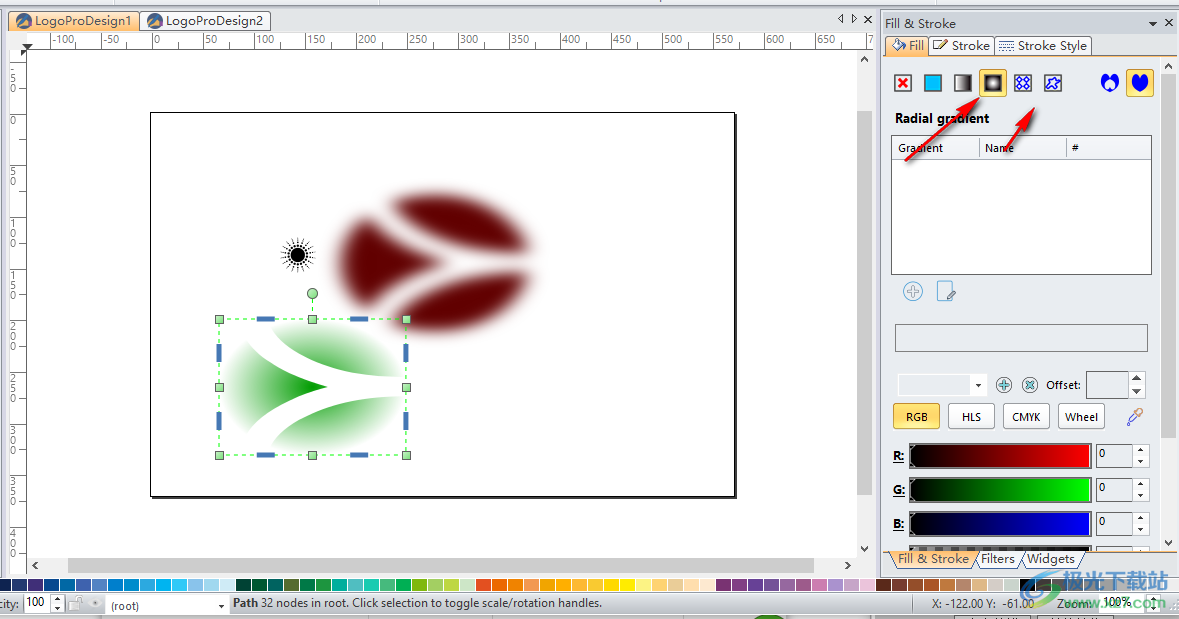The image size is (1179, 619).
Task: Switch to the Stroke Style tab
Action: 1043,45
